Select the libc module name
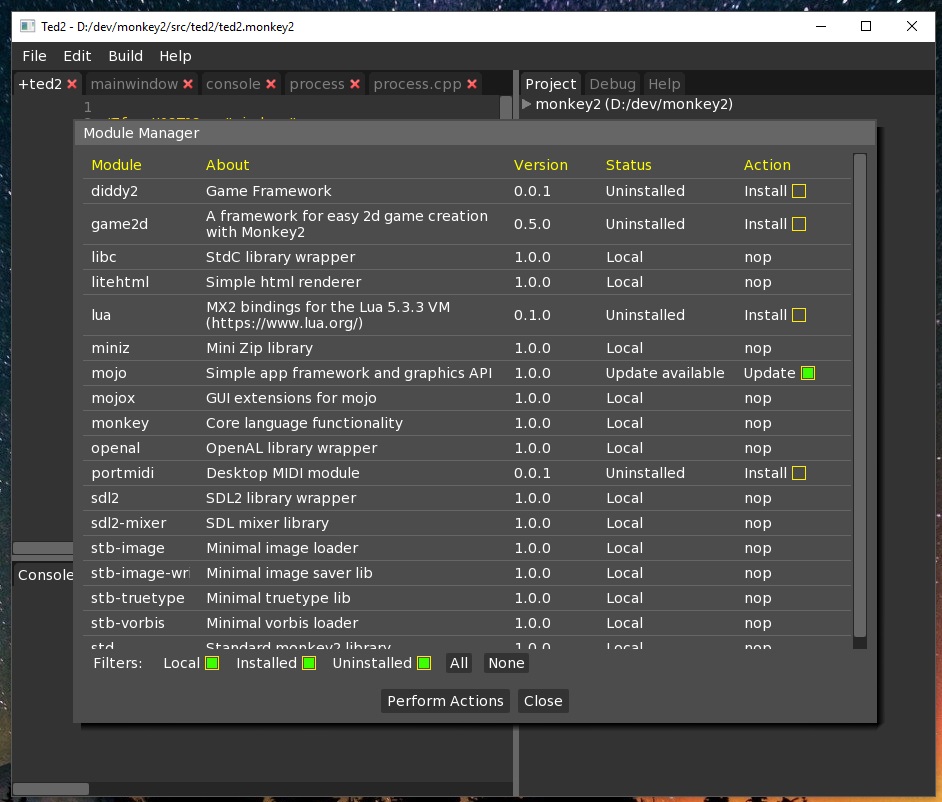Screen dimensions: 942x802 click(103, 257)
